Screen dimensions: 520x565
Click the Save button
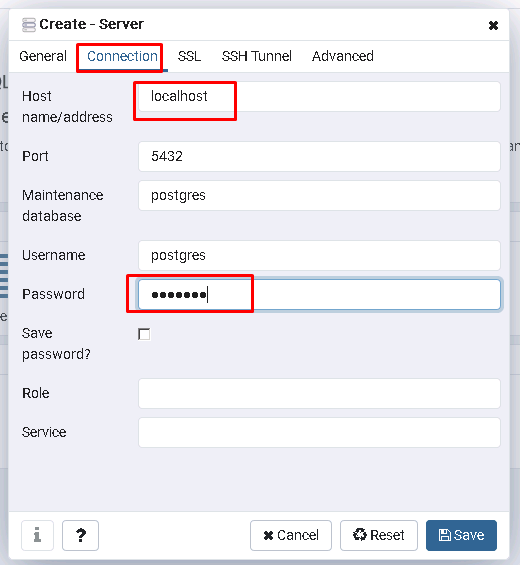(x=461, y=535)
